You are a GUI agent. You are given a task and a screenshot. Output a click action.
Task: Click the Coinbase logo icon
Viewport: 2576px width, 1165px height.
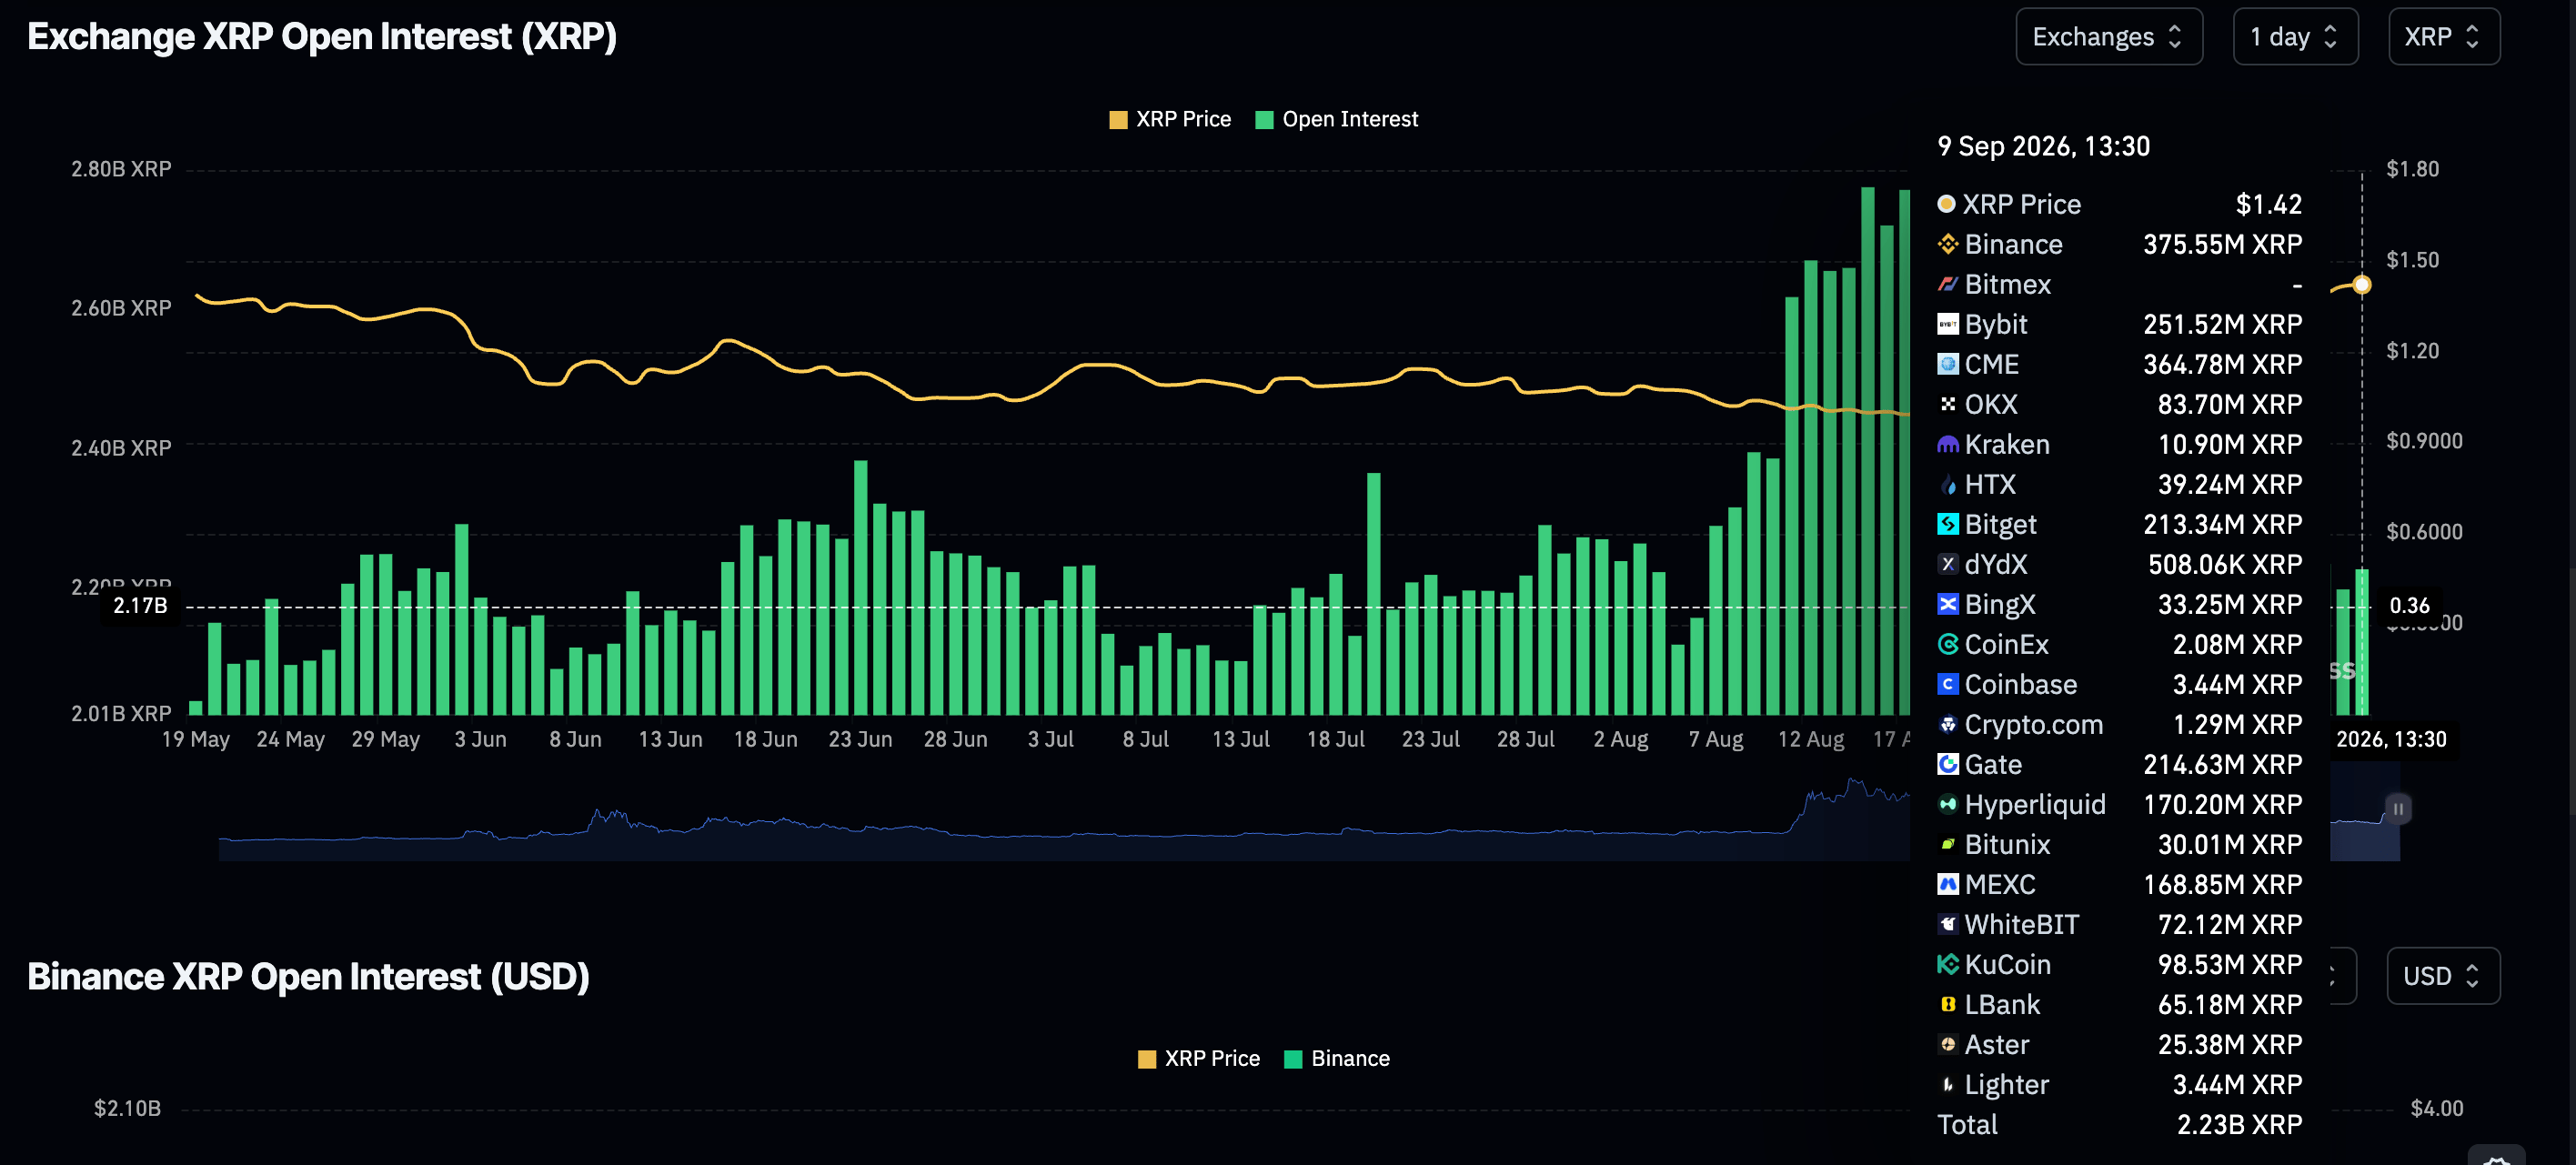(1947, 684)
